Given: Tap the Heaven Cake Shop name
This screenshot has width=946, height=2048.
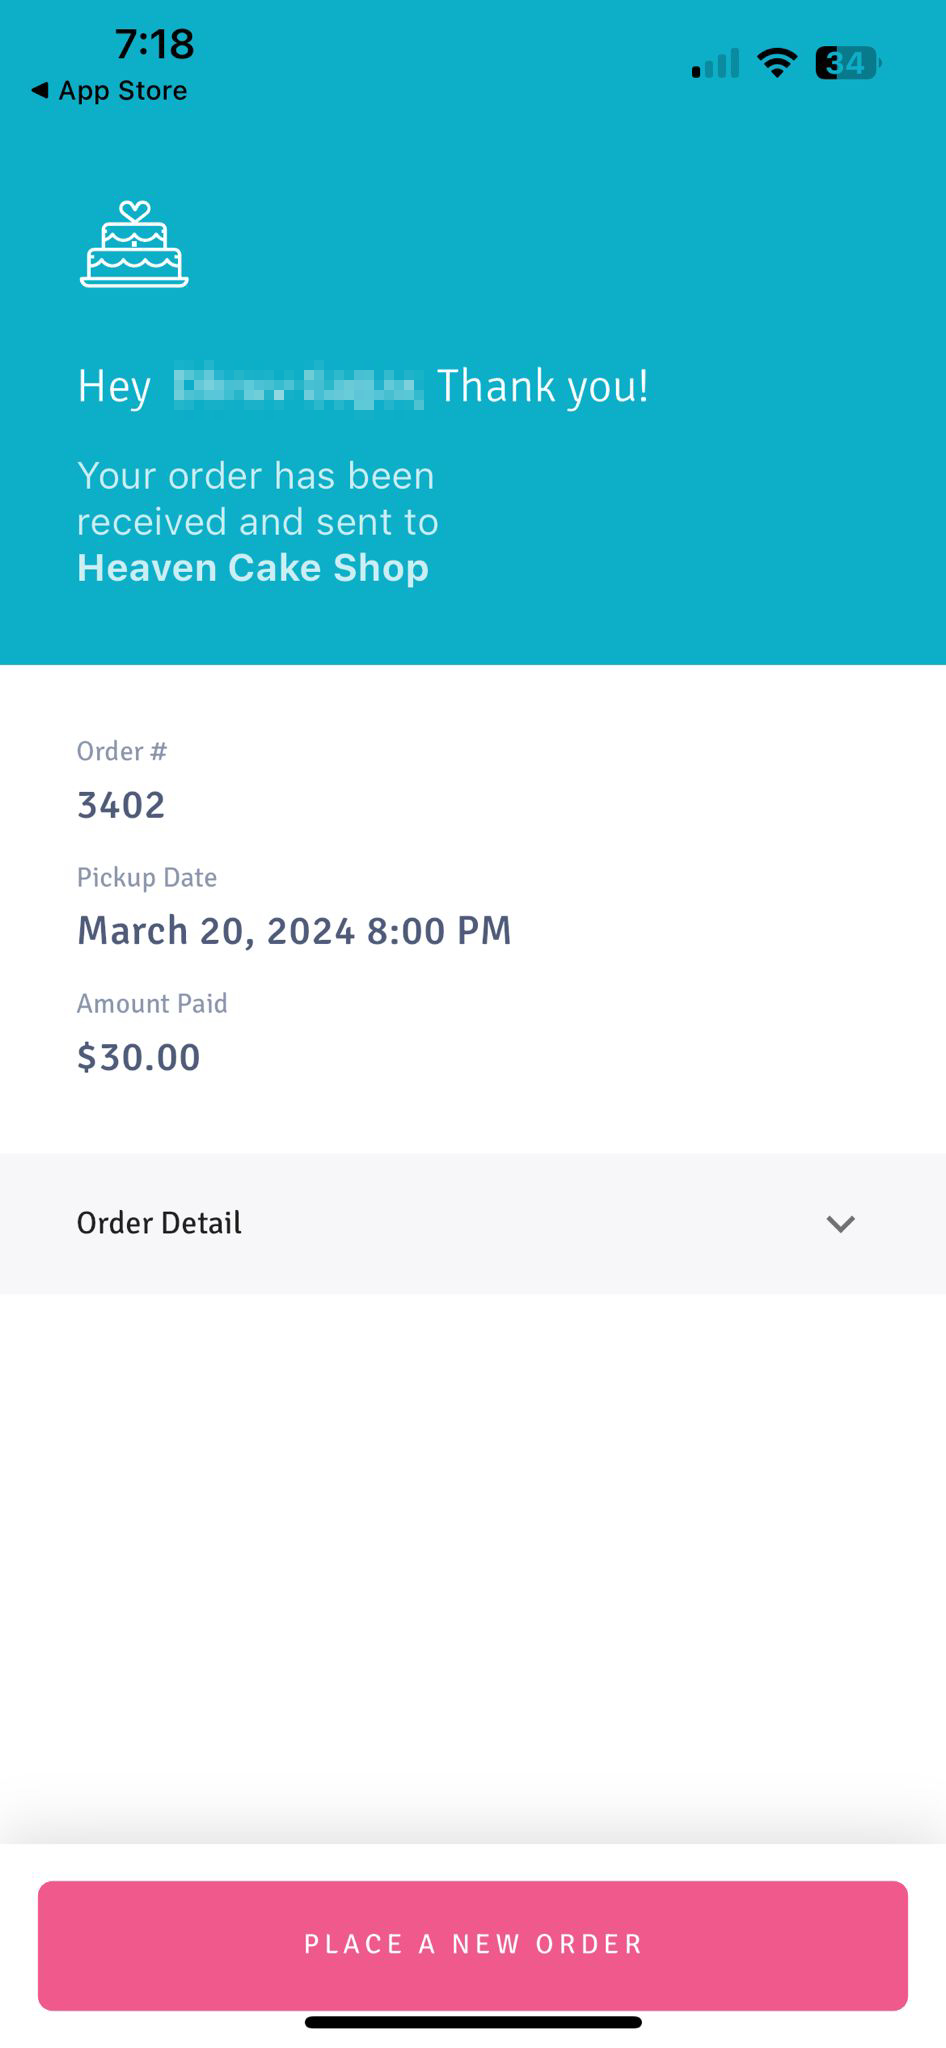Looking at the screenshot, I should (x=253, y=568).
